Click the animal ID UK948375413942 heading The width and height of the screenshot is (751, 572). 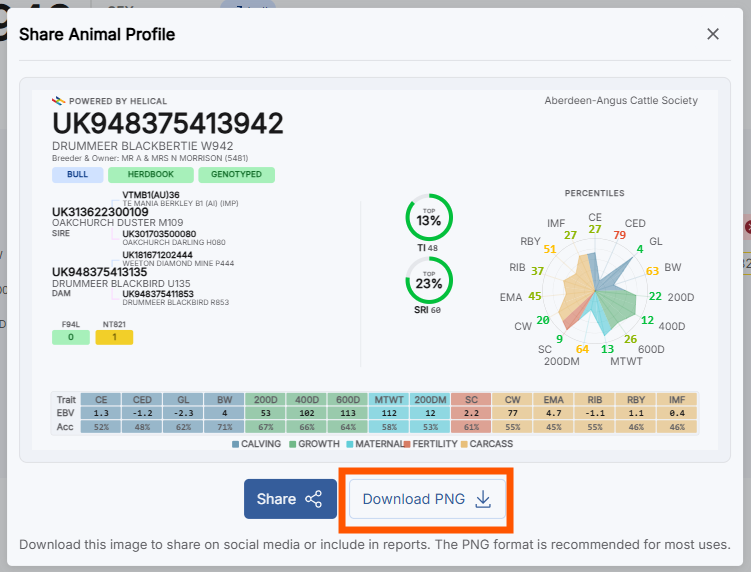click(168, 124)
